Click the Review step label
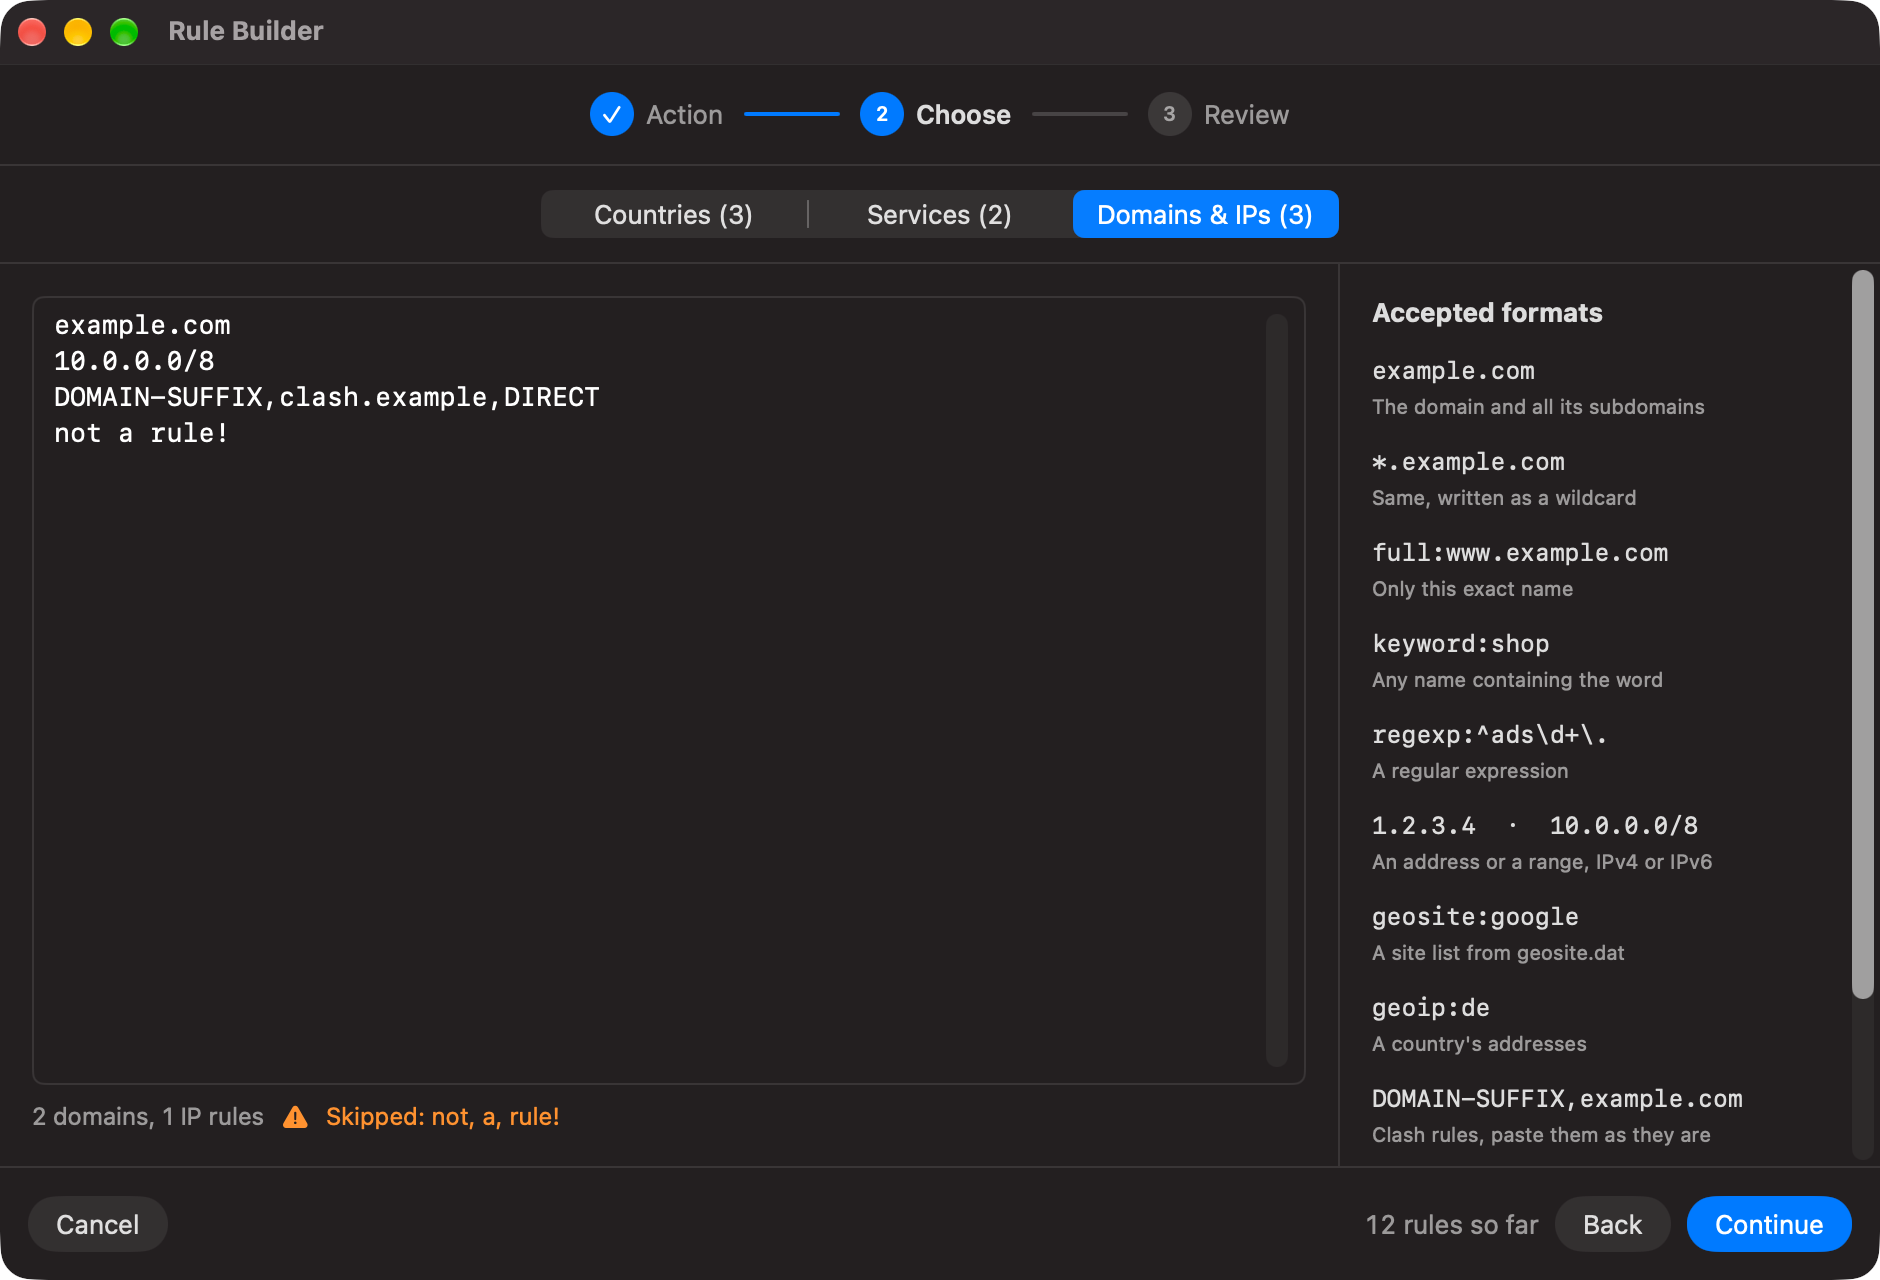1880x1280 pixels. pyautogui.click(x=1246, y=115)
